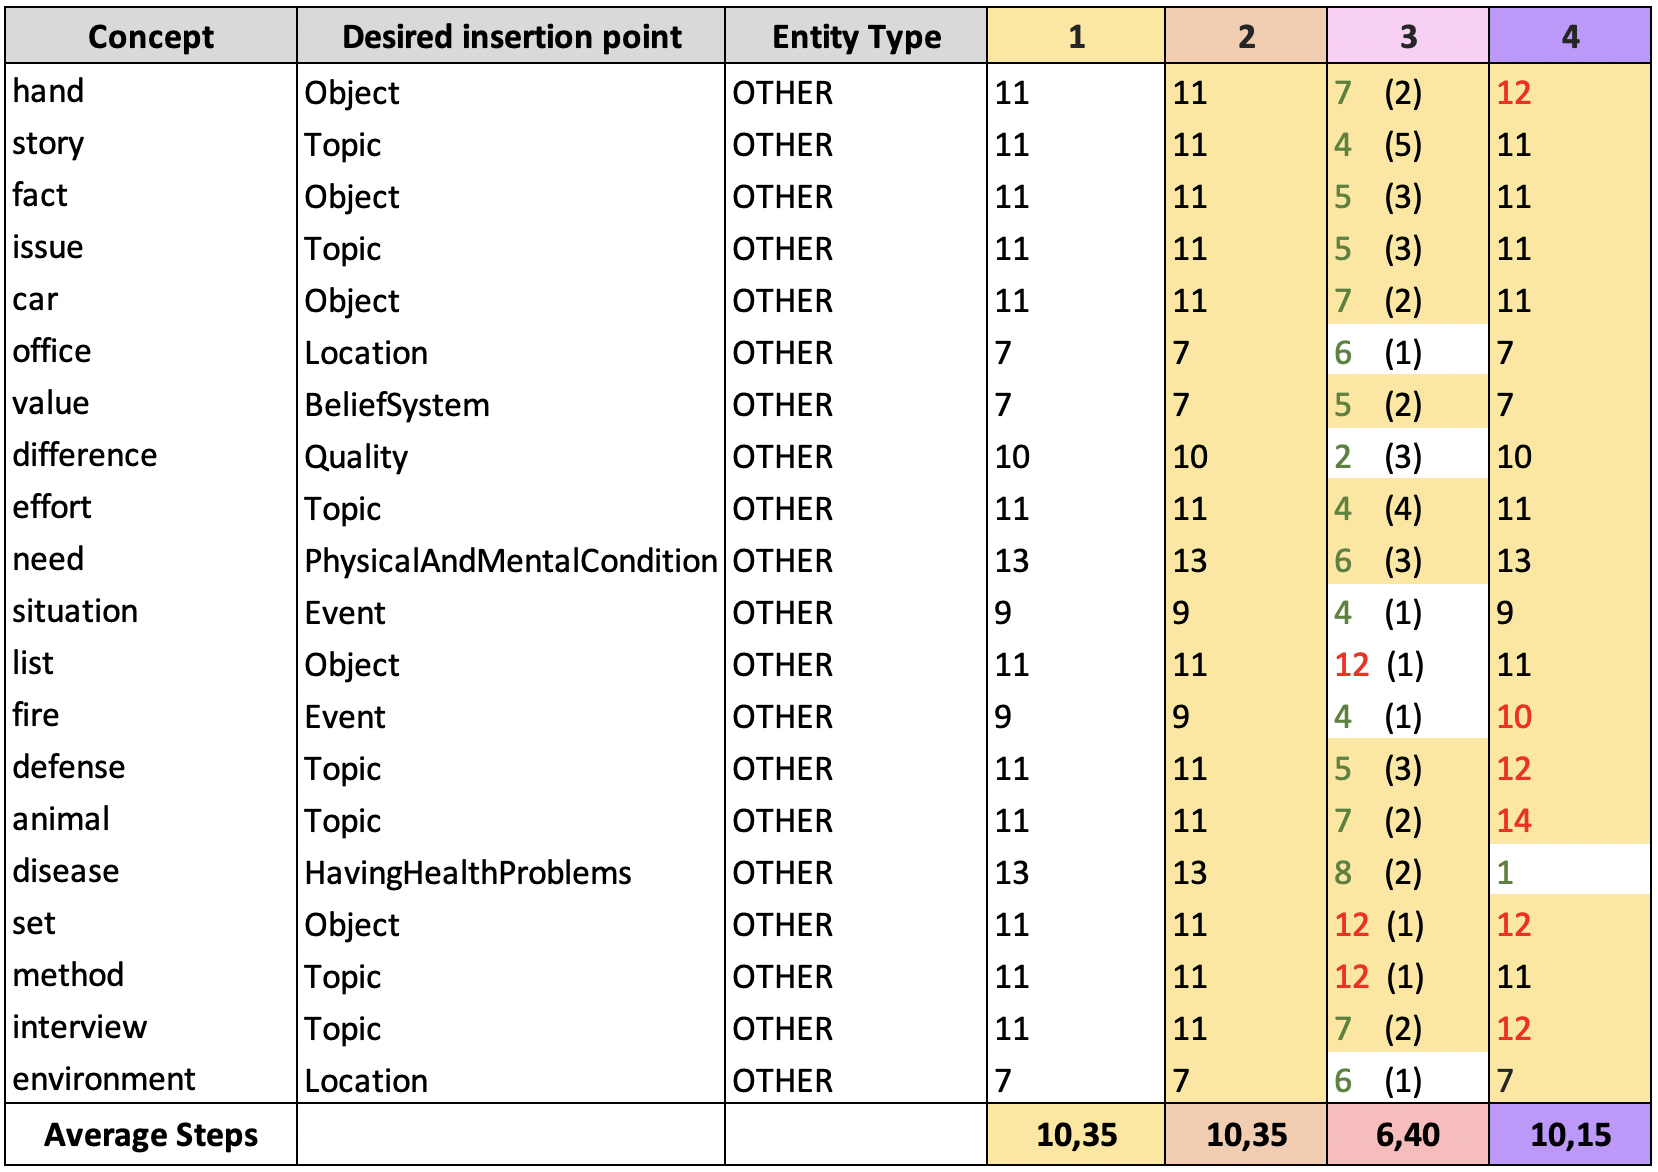This screenshot has width=1658, height=1172.
Task: Click the PhysicalAndMentalCondition cell
Action: pos(510,561)
